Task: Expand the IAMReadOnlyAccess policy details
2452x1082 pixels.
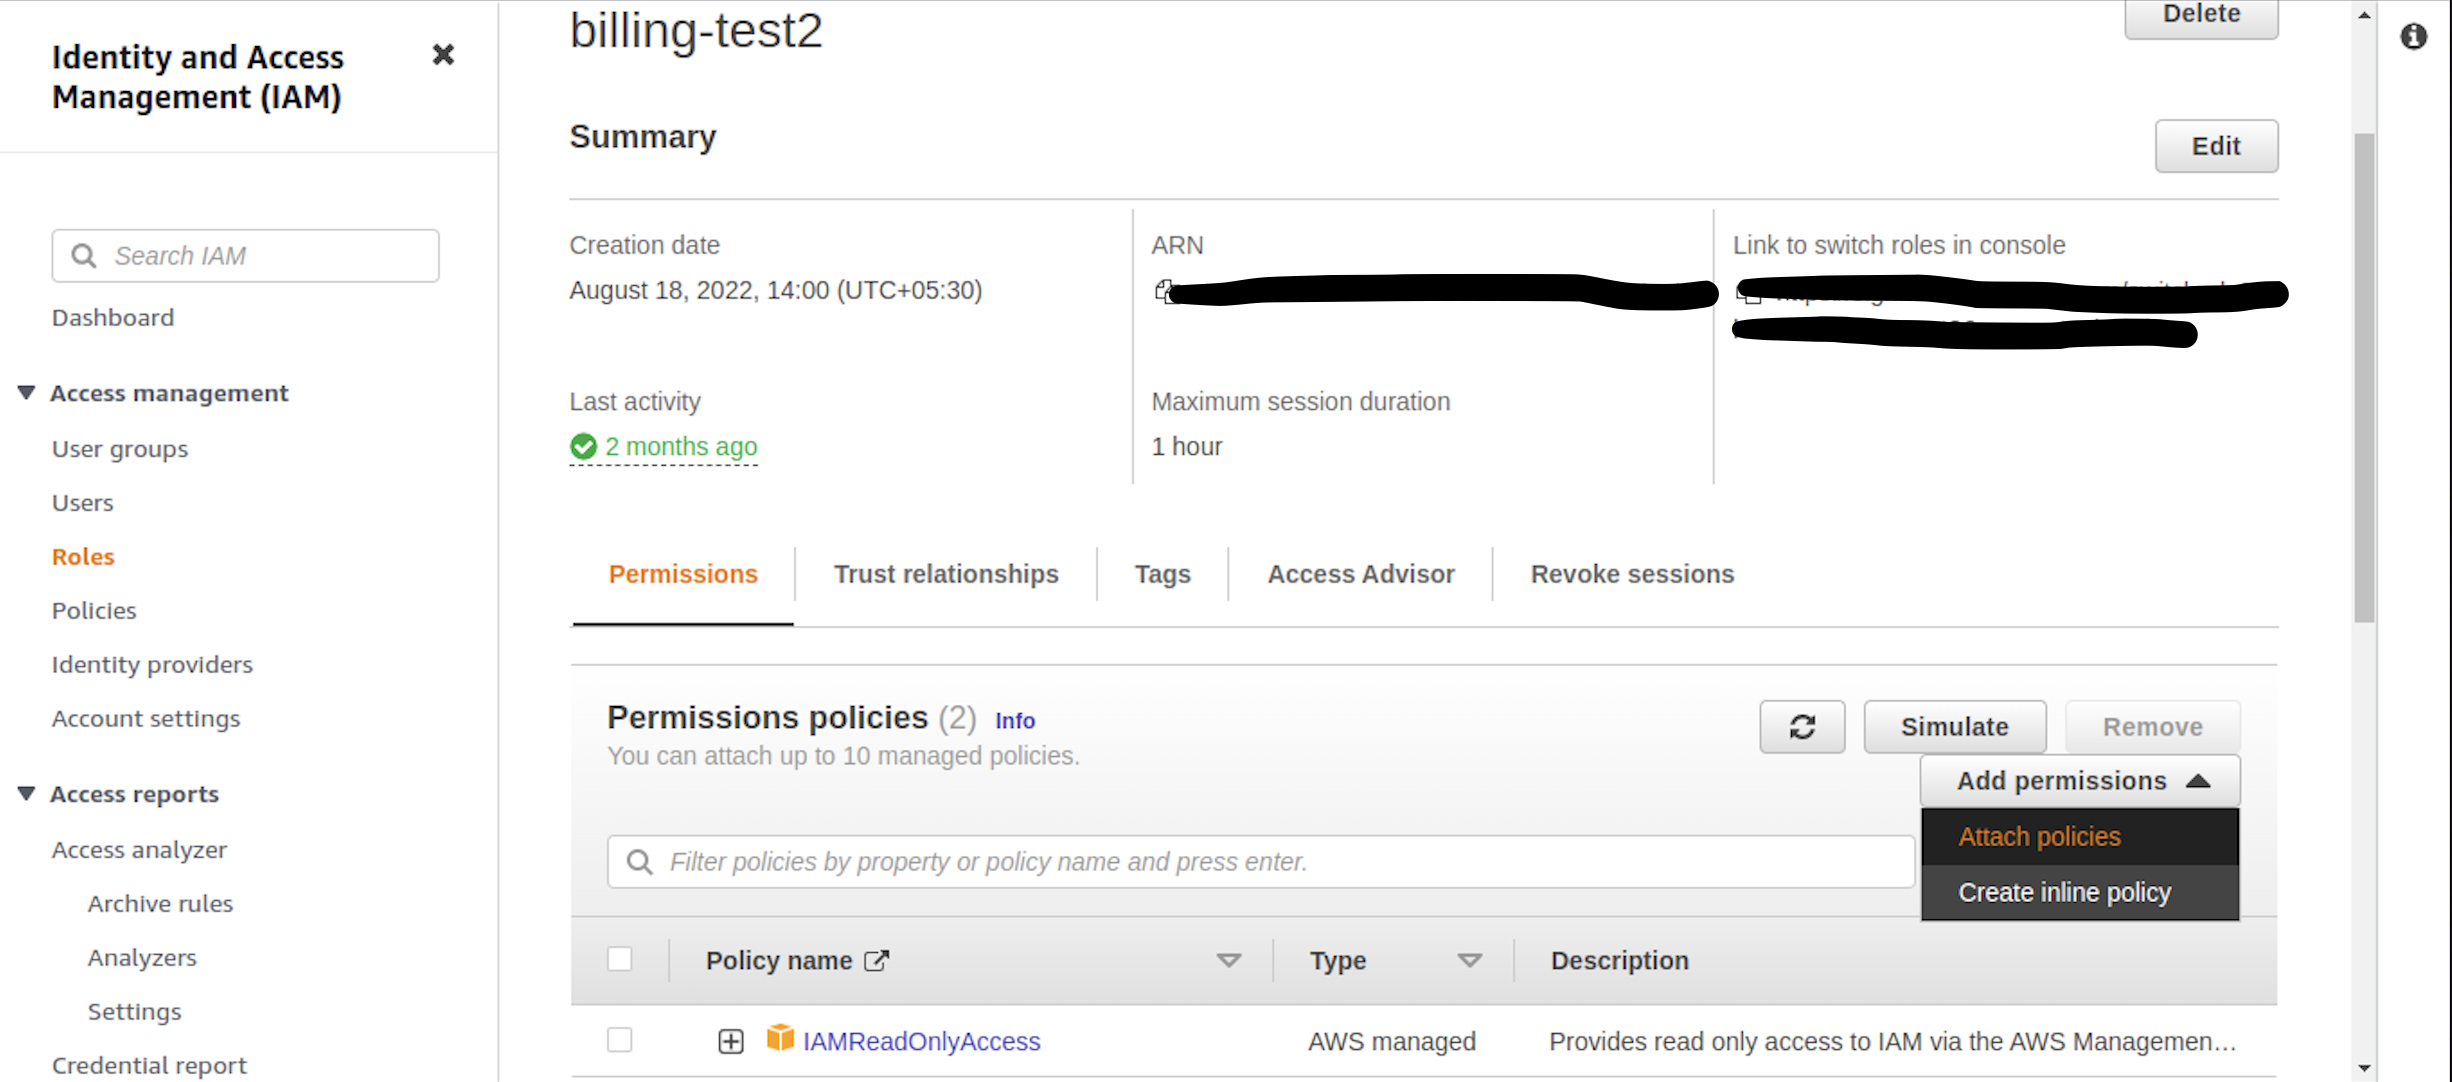Action: (731, 1042)
